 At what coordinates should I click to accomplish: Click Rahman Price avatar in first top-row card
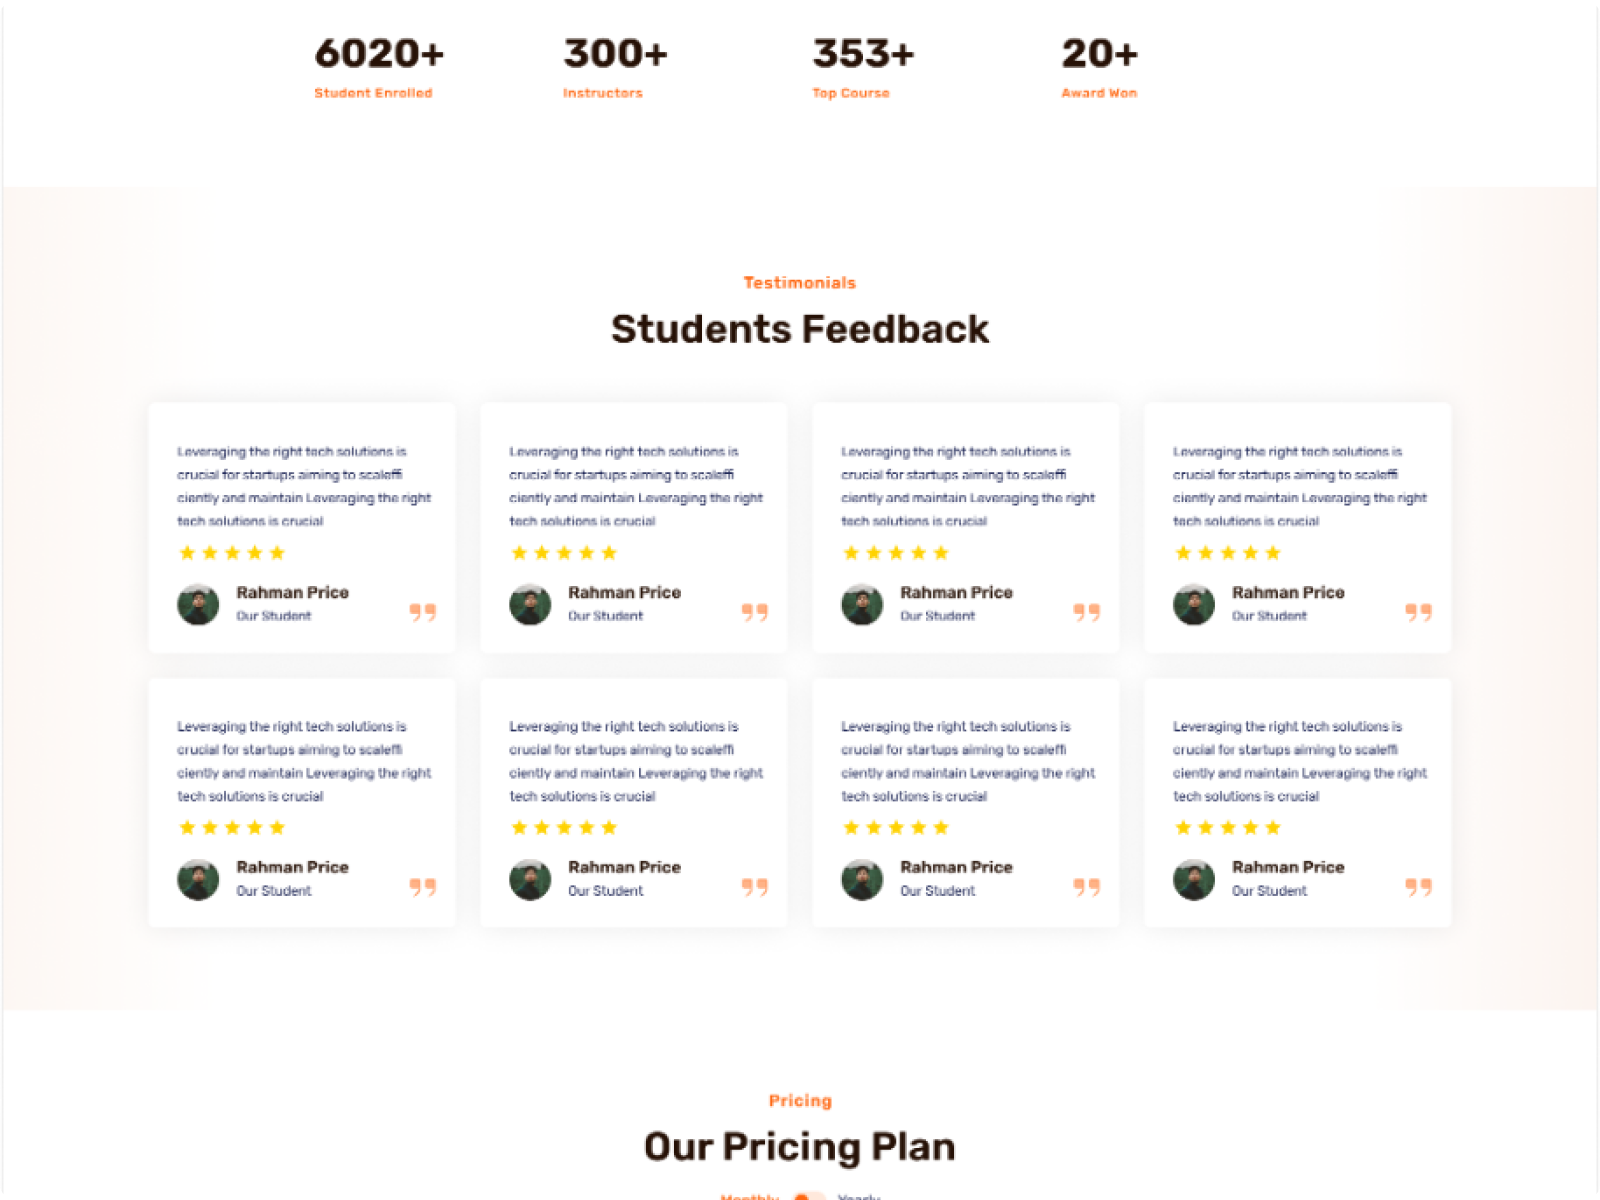click(x=198, y=604)
